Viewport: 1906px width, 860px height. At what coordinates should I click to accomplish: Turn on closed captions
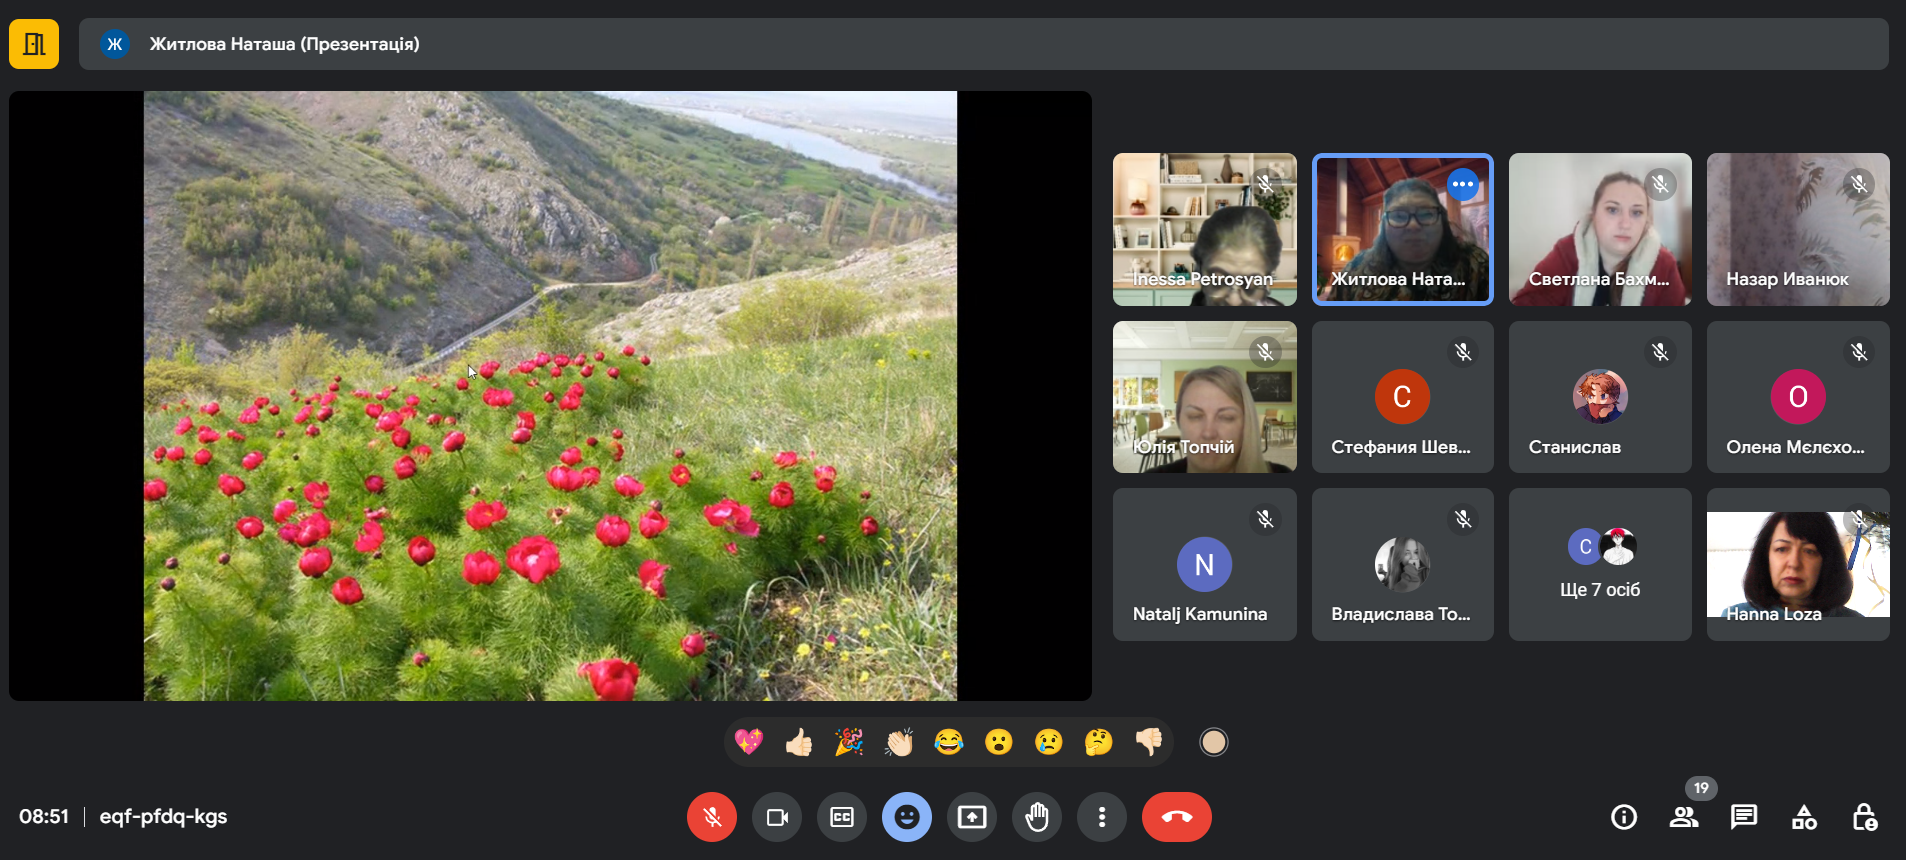point(842,817)
